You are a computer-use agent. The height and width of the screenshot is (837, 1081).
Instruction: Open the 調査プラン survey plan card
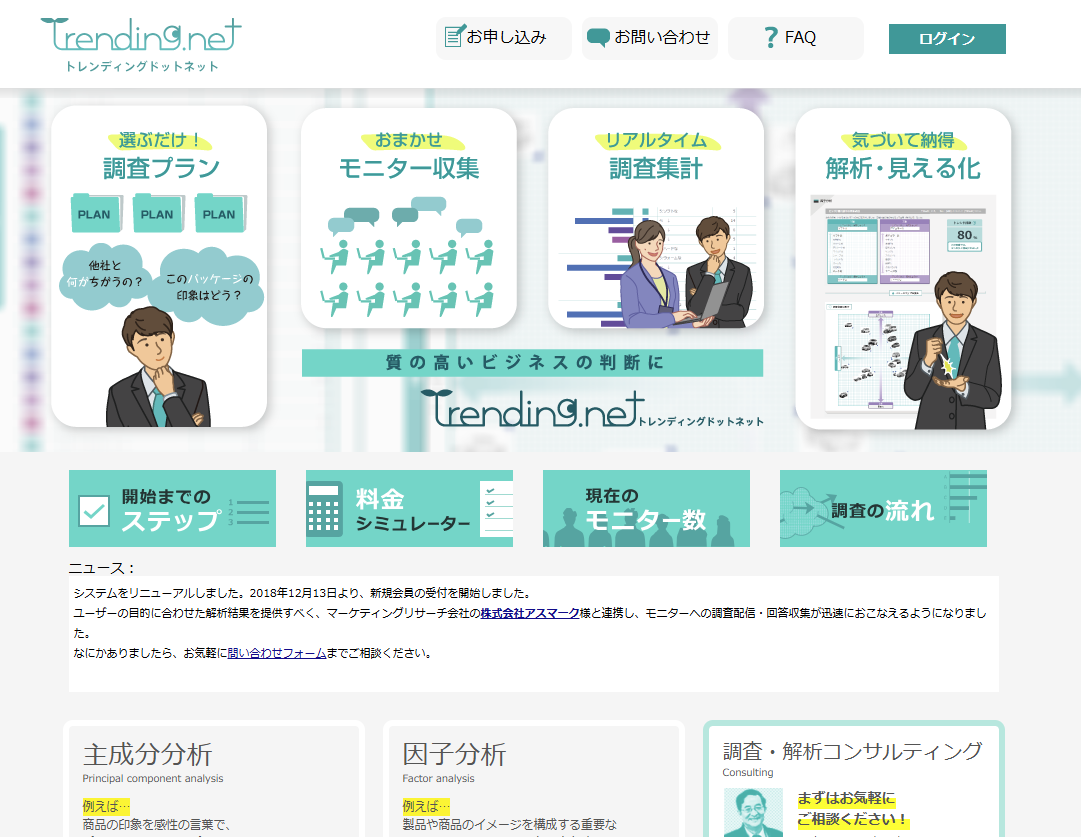(x=159, y=267)
